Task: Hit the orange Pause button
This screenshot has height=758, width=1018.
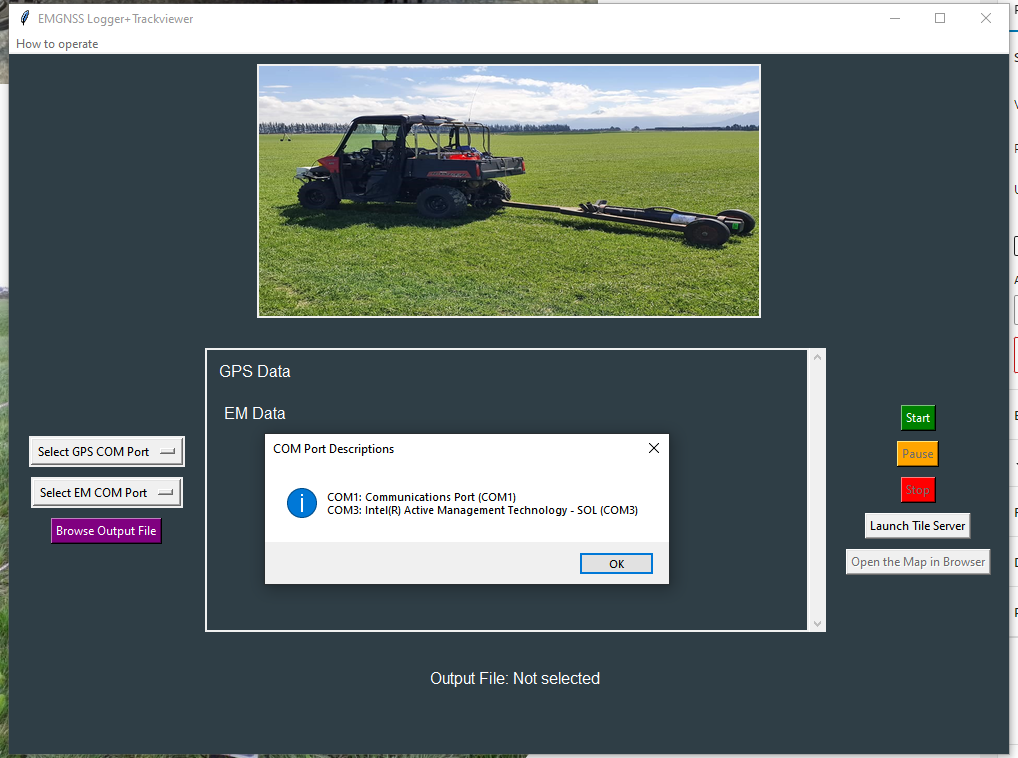Action: pyautogui.click(x=917, y=454)
